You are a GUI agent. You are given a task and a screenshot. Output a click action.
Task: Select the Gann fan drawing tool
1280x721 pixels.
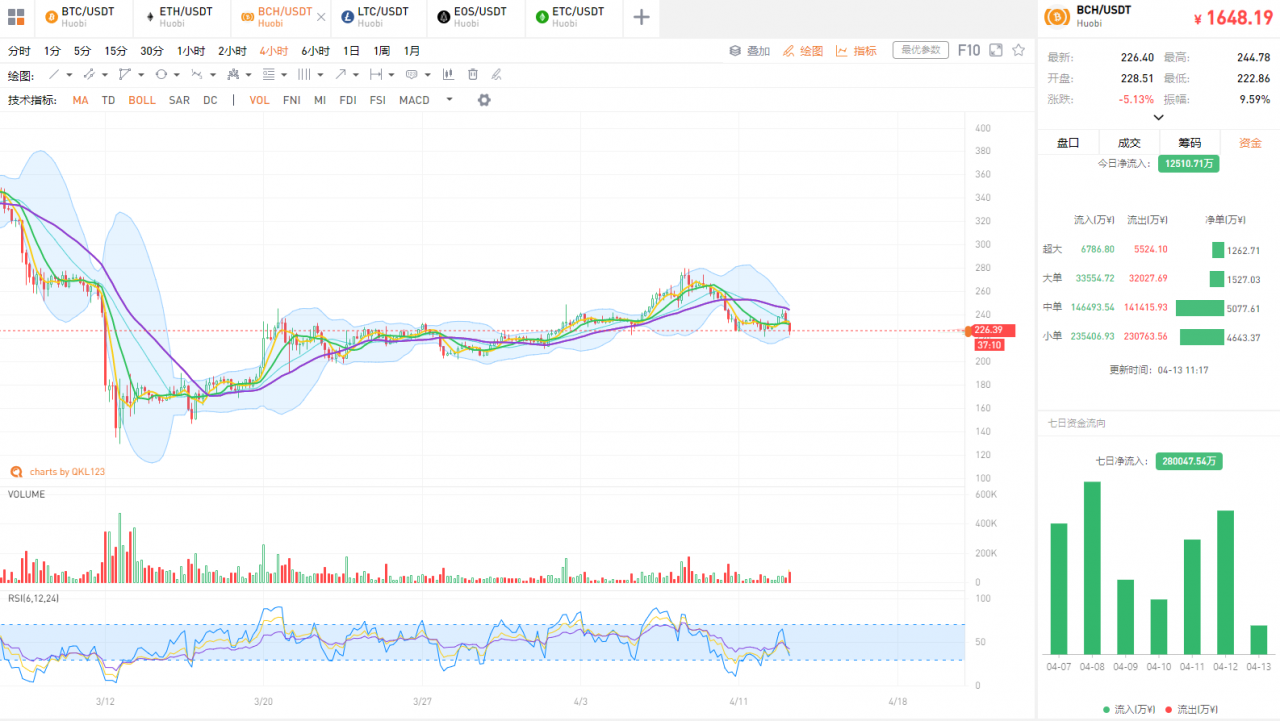(x=233, y=74)
